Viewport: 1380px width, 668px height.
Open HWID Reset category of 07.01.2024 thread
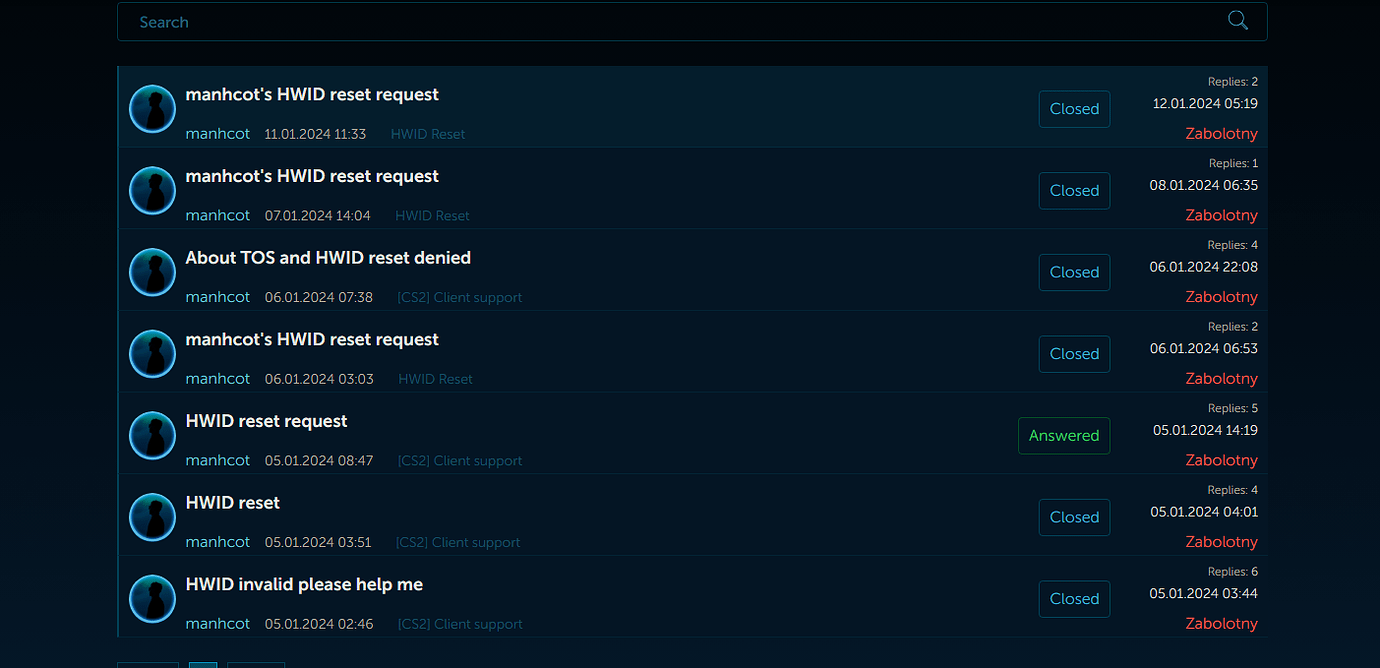[x=432, y=216]
